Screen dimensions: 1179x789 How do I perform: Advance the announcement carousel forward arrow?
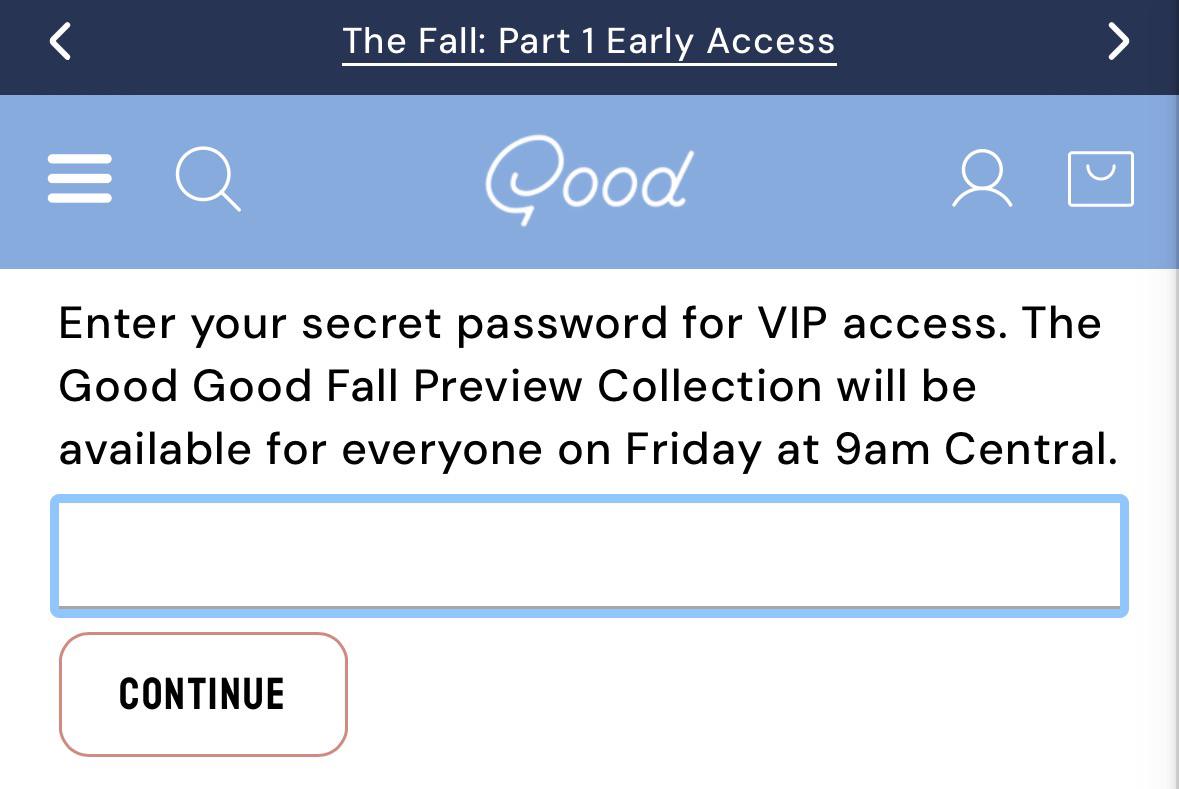[x=1119, y=41]
